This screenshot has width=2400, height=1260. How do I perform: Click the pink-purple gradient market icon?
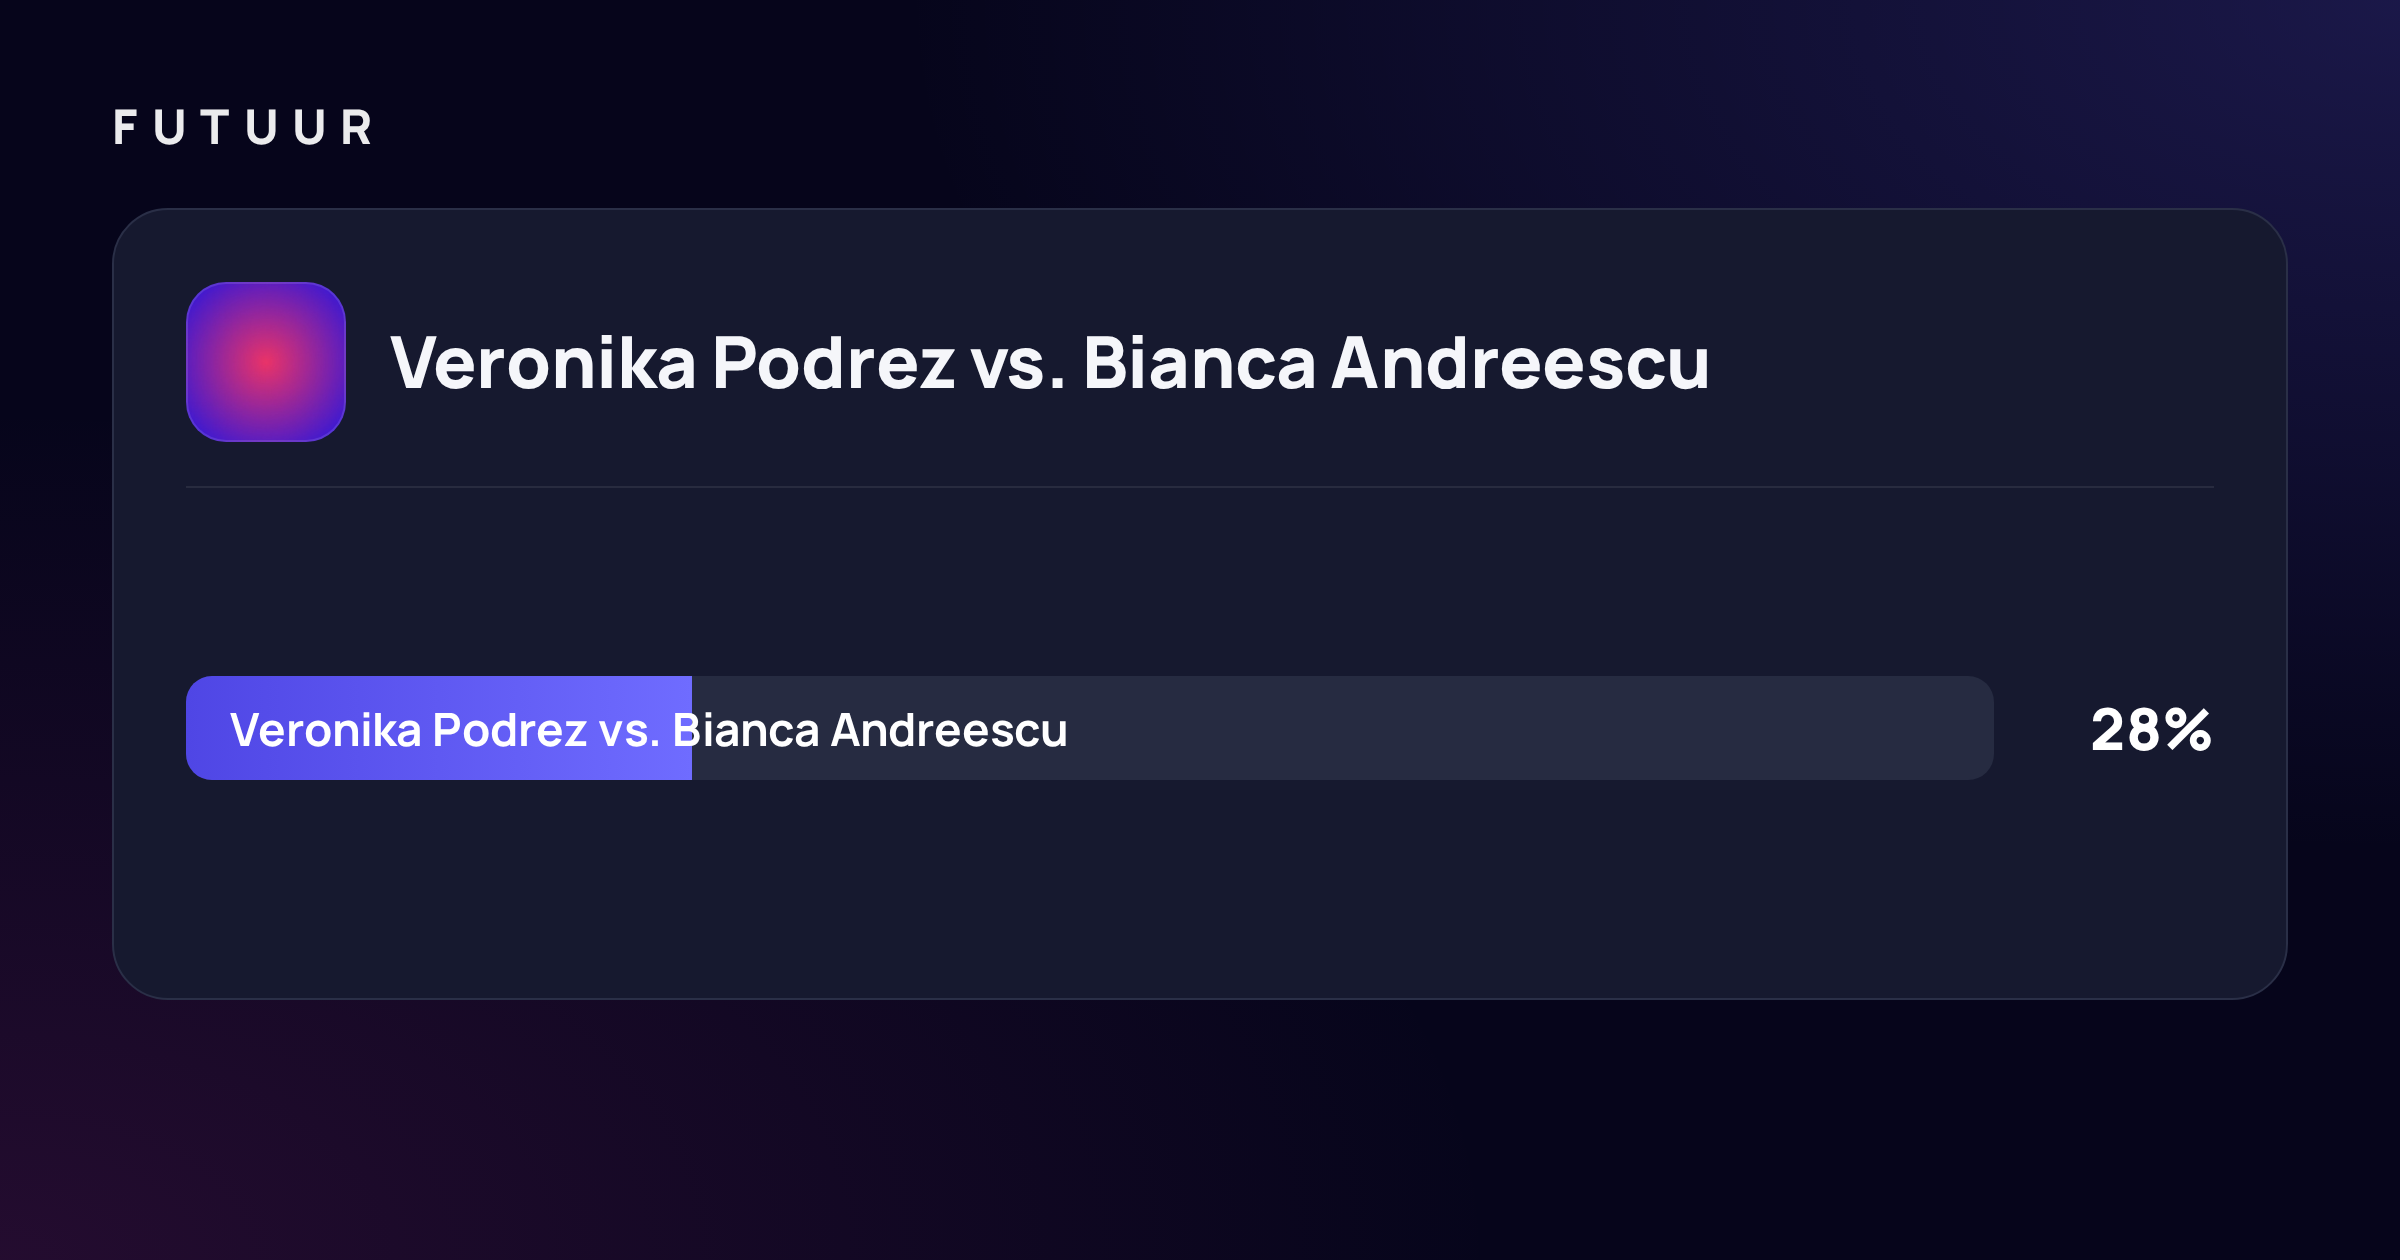point(266,362)
